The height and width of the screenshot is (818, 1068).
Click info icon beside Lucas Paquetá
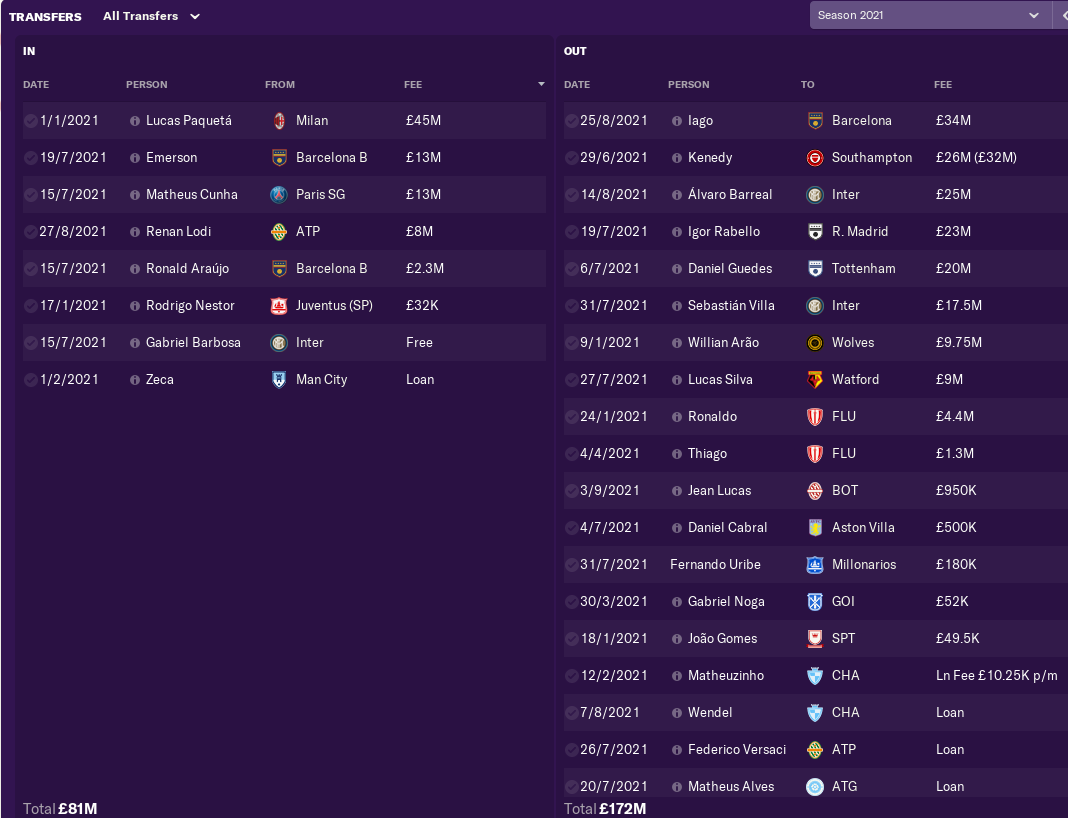[x=135, y=121]
